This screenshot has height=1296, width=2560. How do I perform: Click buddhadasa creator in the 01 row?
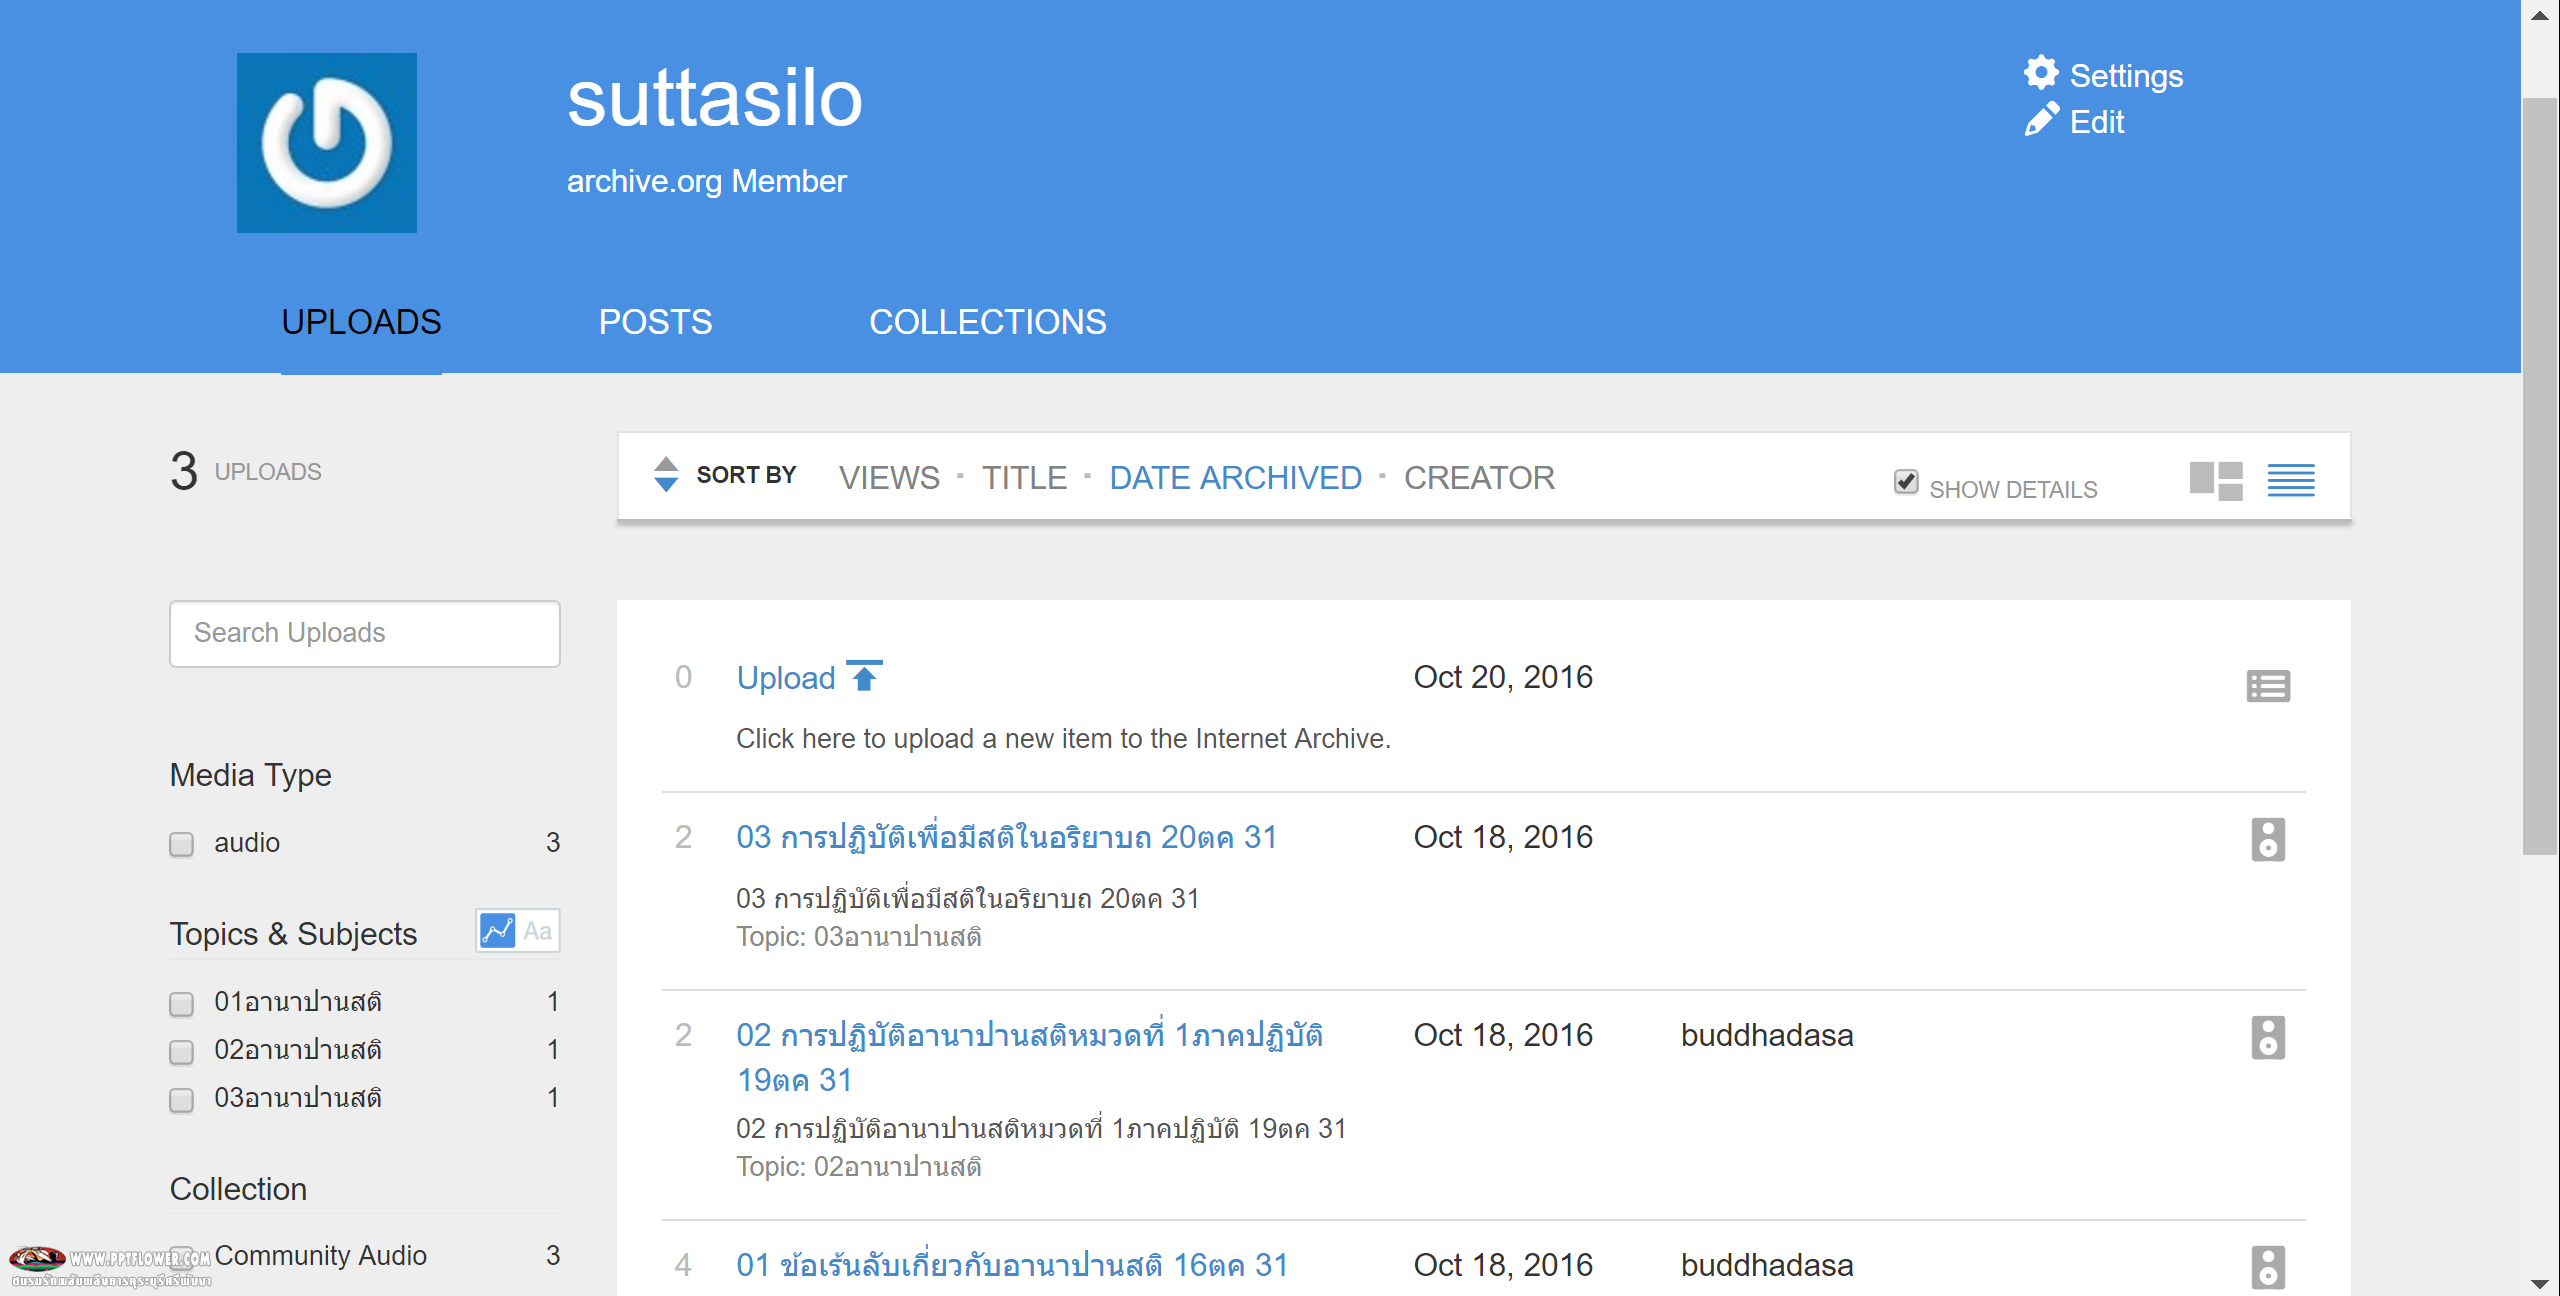[x=1767, y=1265]
